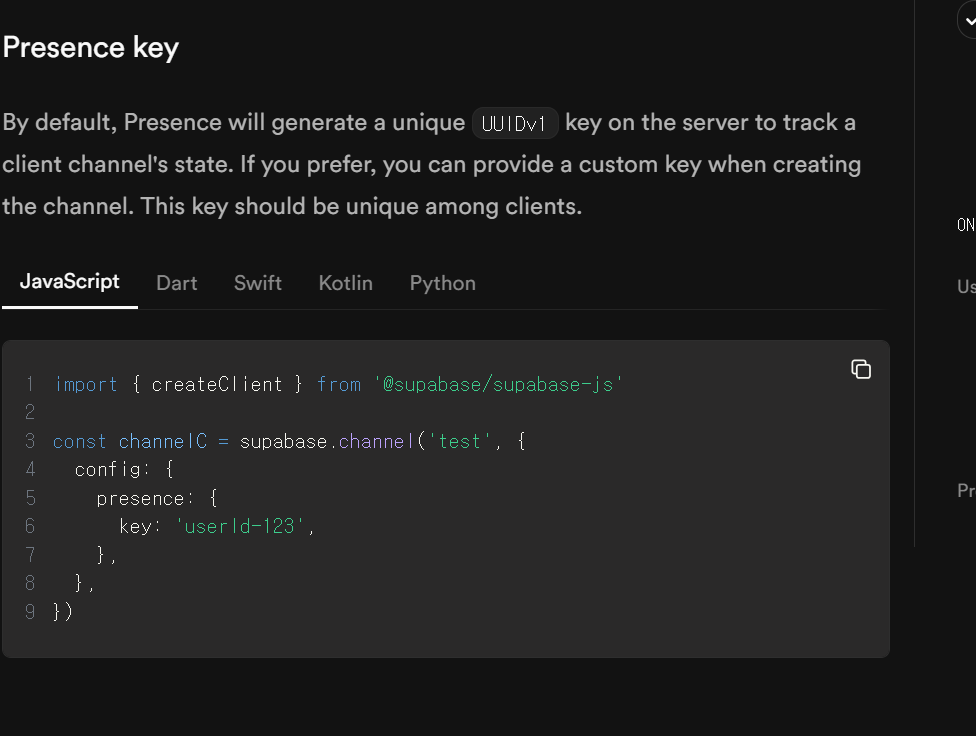
Task: Click the config: { code line
Action: pos(124,469)
